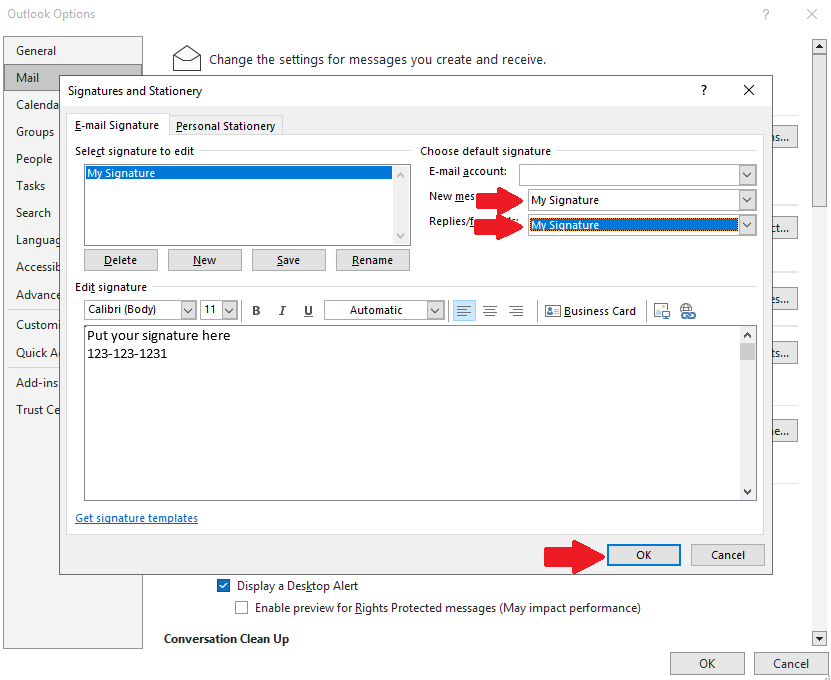831x680 pixels.
Task: Select Tasks in Outlook Options sidebar
Action: click(x=32, y=186)
